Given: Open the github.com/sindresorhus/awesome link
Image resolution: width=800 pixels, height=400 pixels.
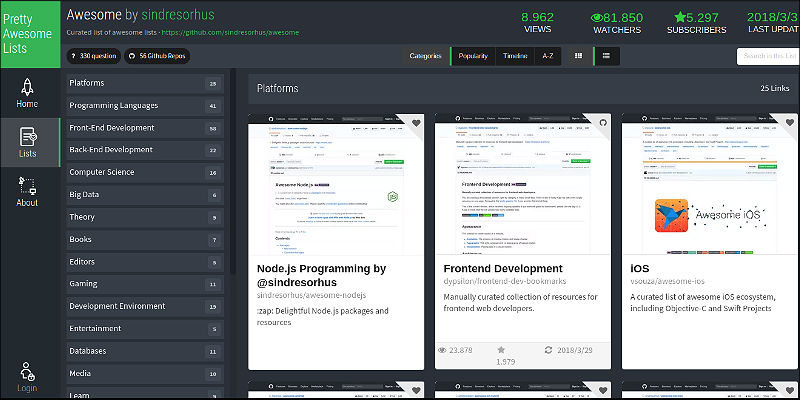Looking at the screenshot, I should [x=231, y=33].
